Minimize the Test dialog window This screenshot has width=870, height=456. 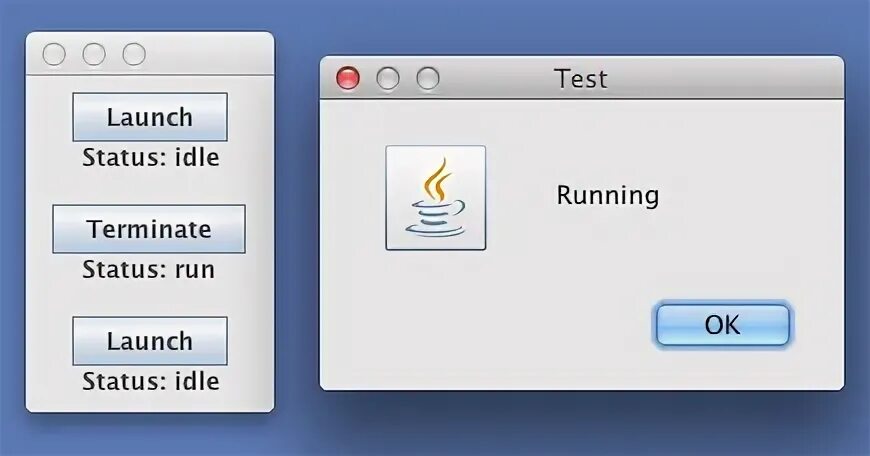(x=388, y=78)
